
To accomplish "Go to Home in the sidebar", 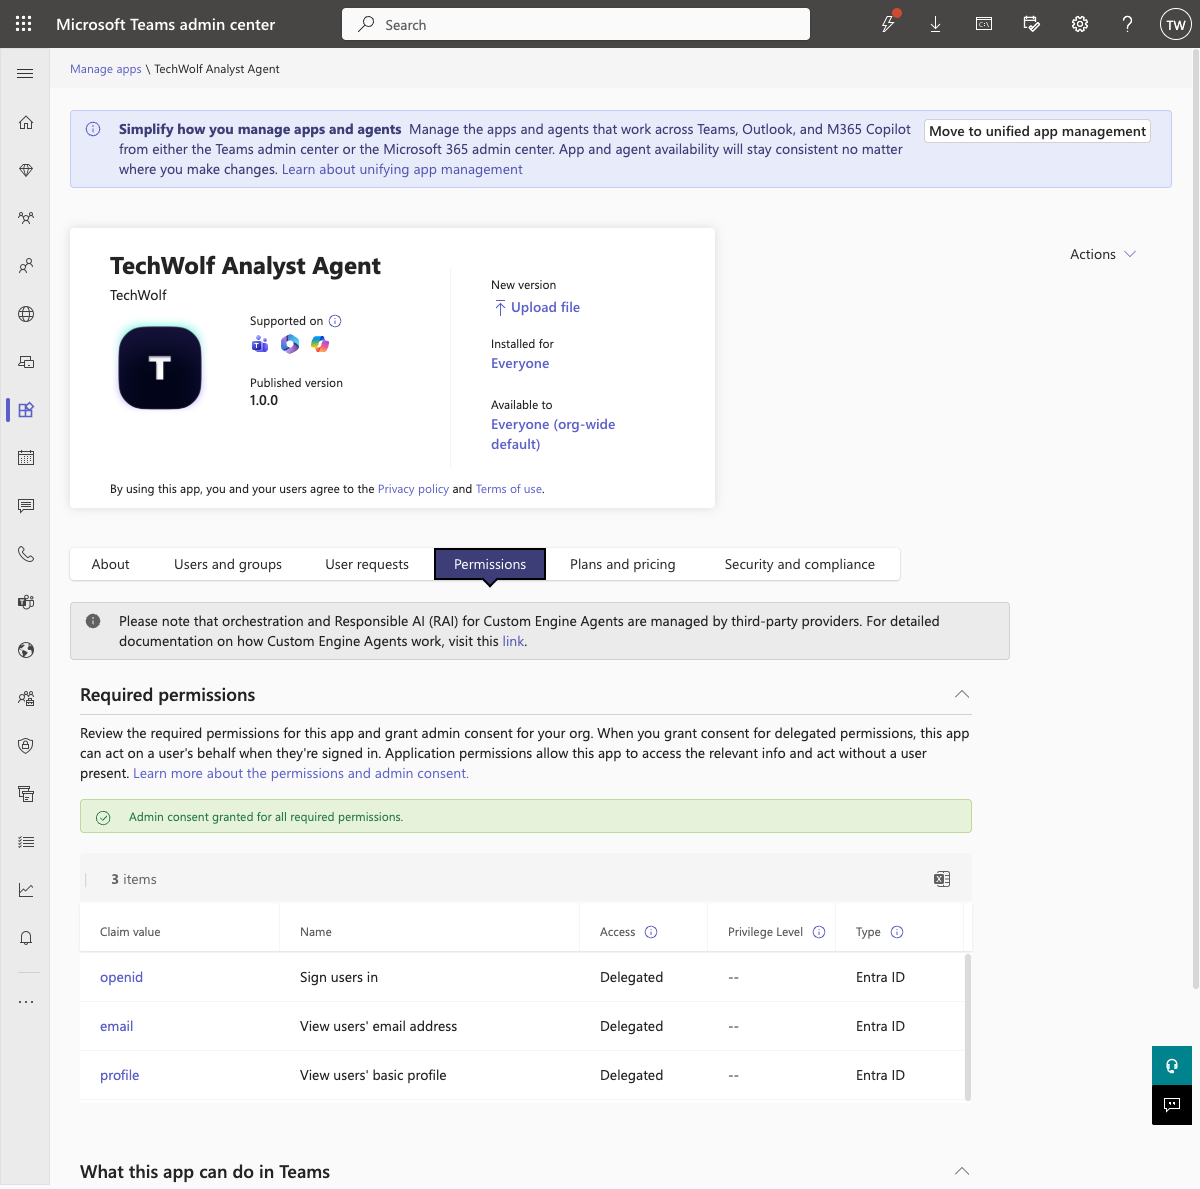I will click(x=26, y=122).
